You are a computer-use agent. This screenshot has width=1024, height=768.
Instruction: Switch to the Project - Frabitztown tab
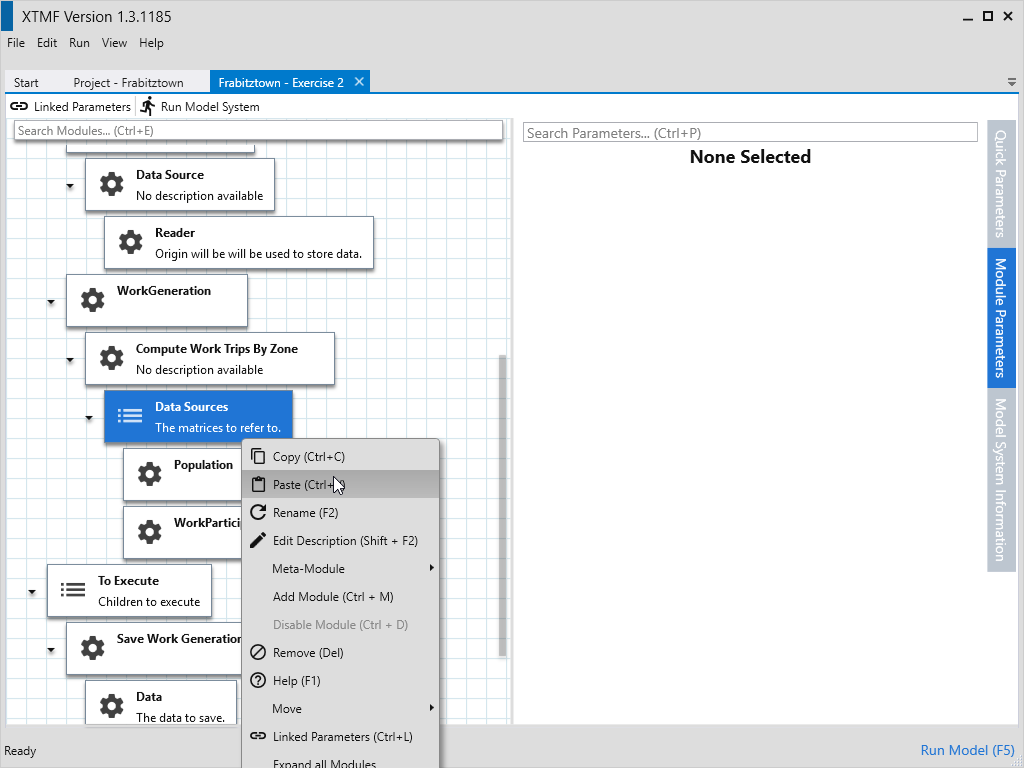[120, 82]
